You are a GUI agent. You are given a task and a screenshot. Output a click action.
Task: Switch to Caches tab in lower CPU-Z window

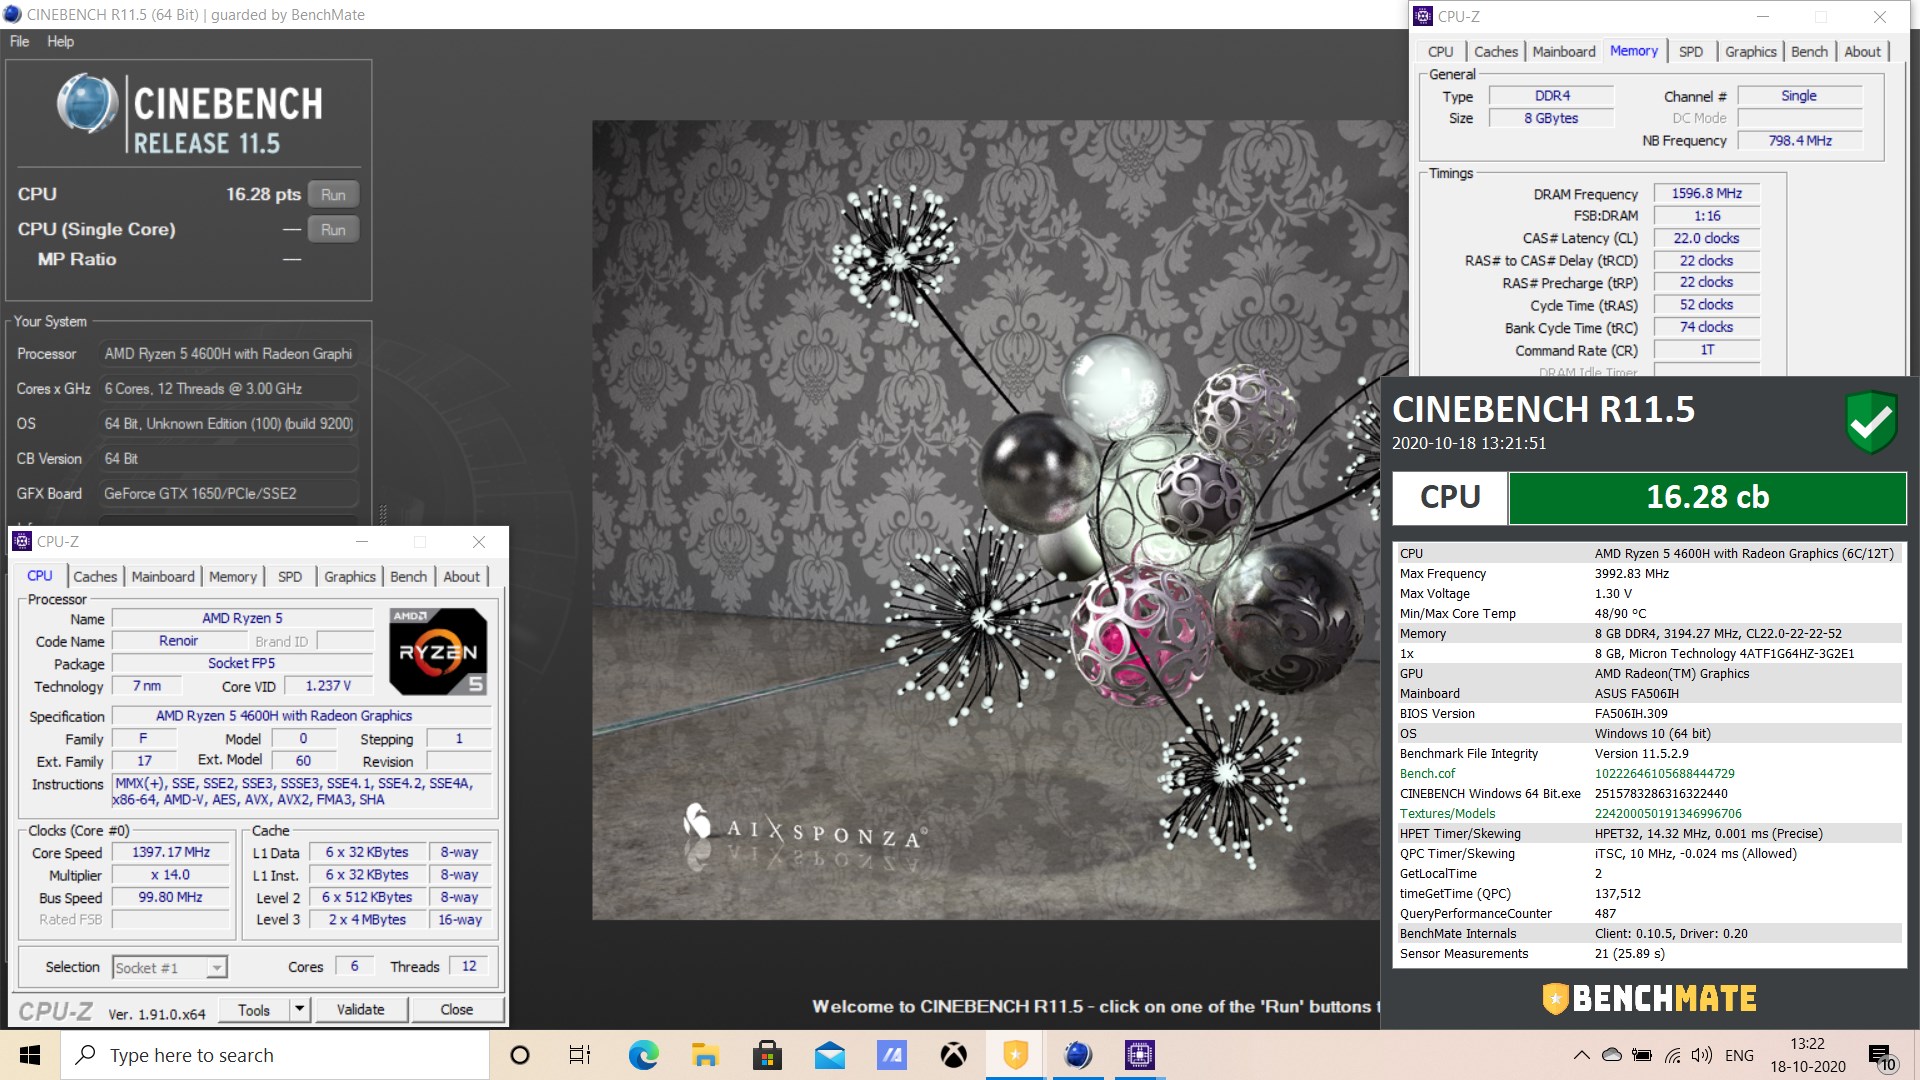point(95,577)
